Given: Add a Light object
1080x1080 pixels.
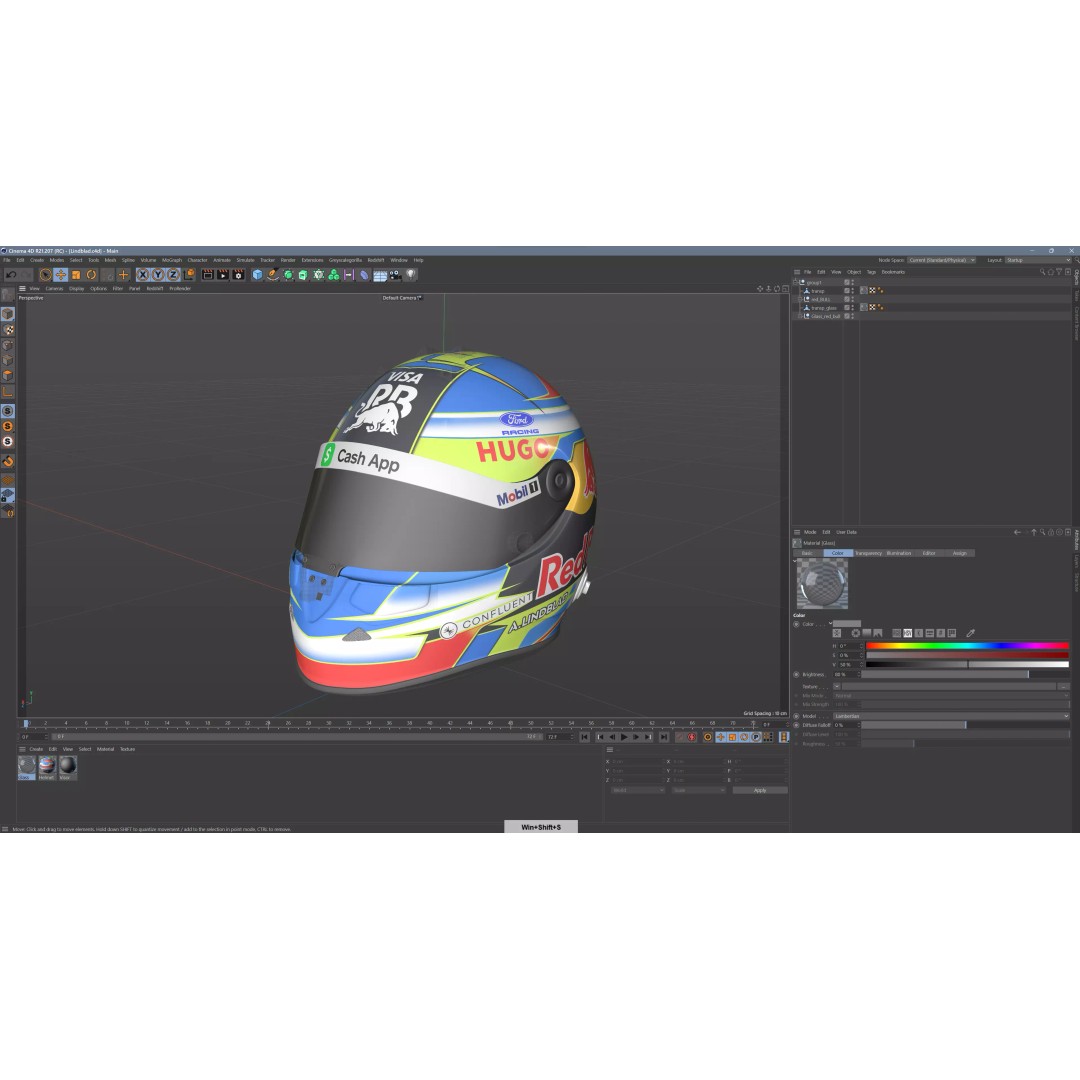Looking at the screenshot, I should [x=411, y=275].
